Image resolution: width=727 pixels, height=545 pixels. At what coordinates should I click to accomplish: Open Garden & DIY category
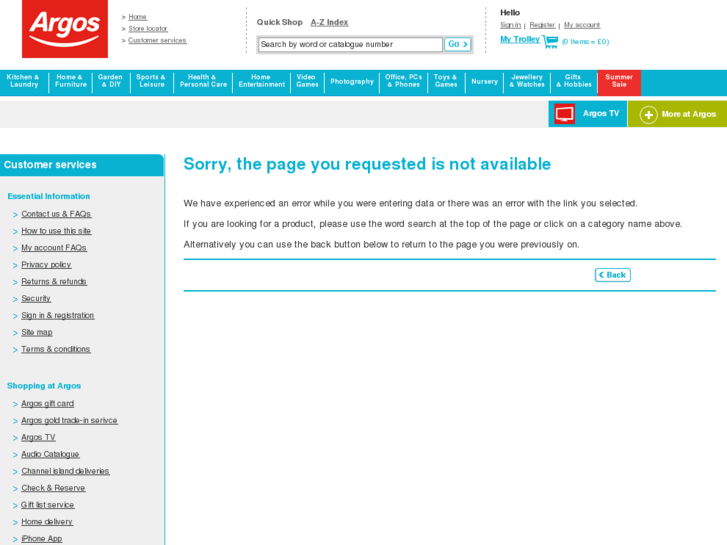tap(111, 81)
